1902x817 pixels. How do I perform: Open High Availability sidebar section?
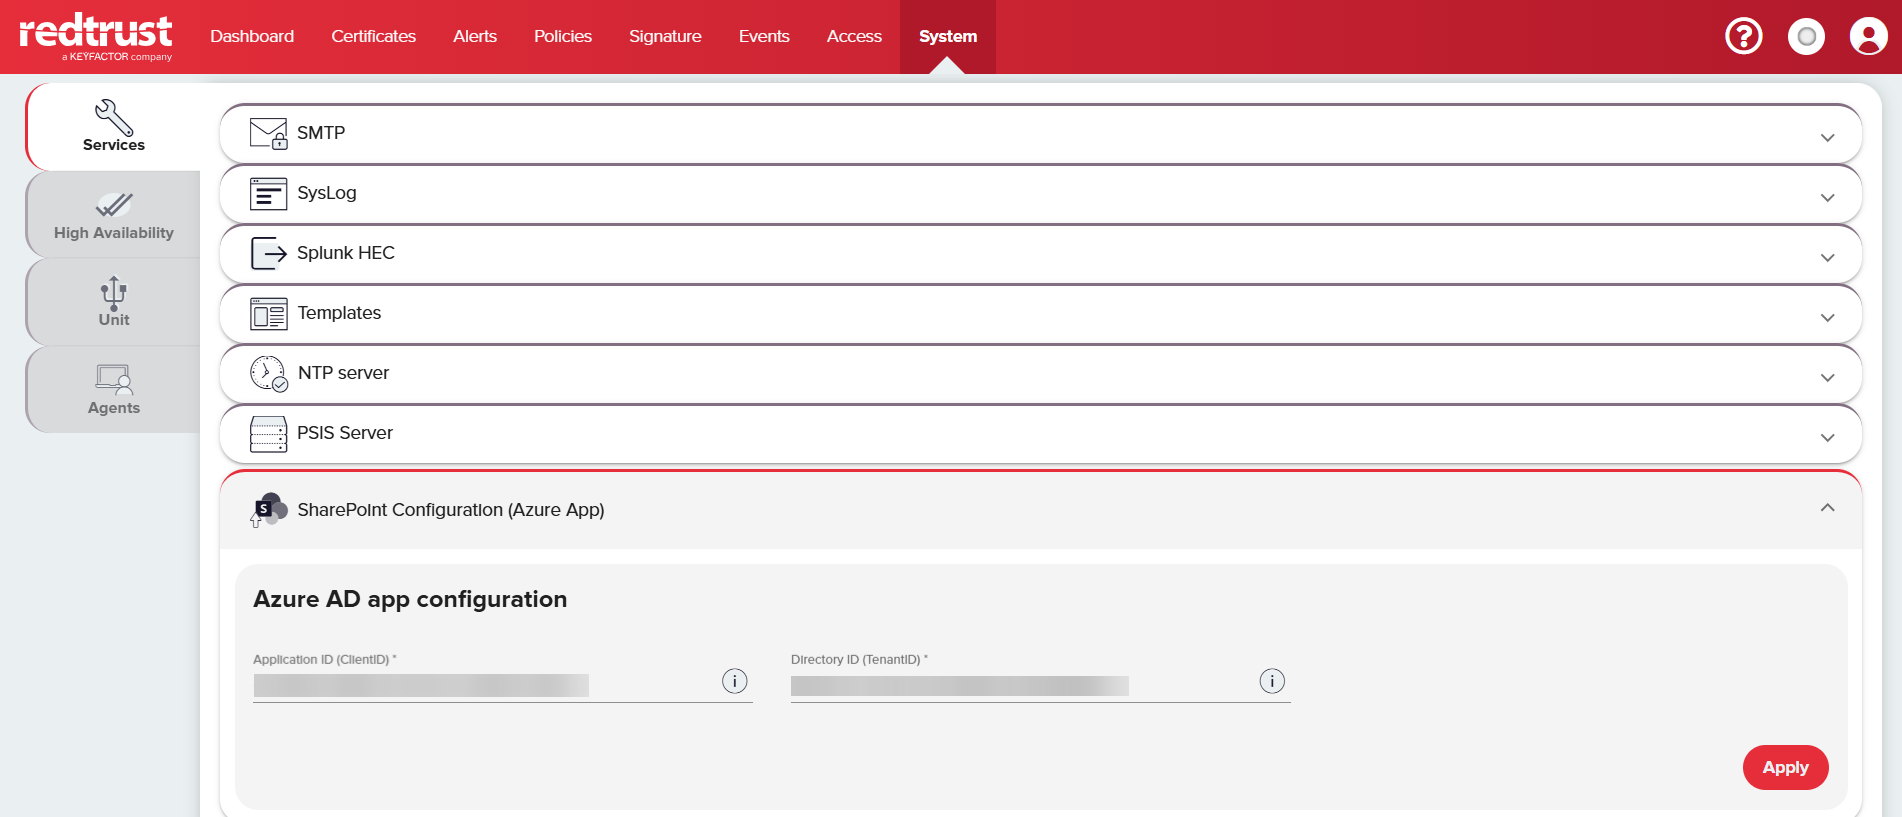coord(114,215)
